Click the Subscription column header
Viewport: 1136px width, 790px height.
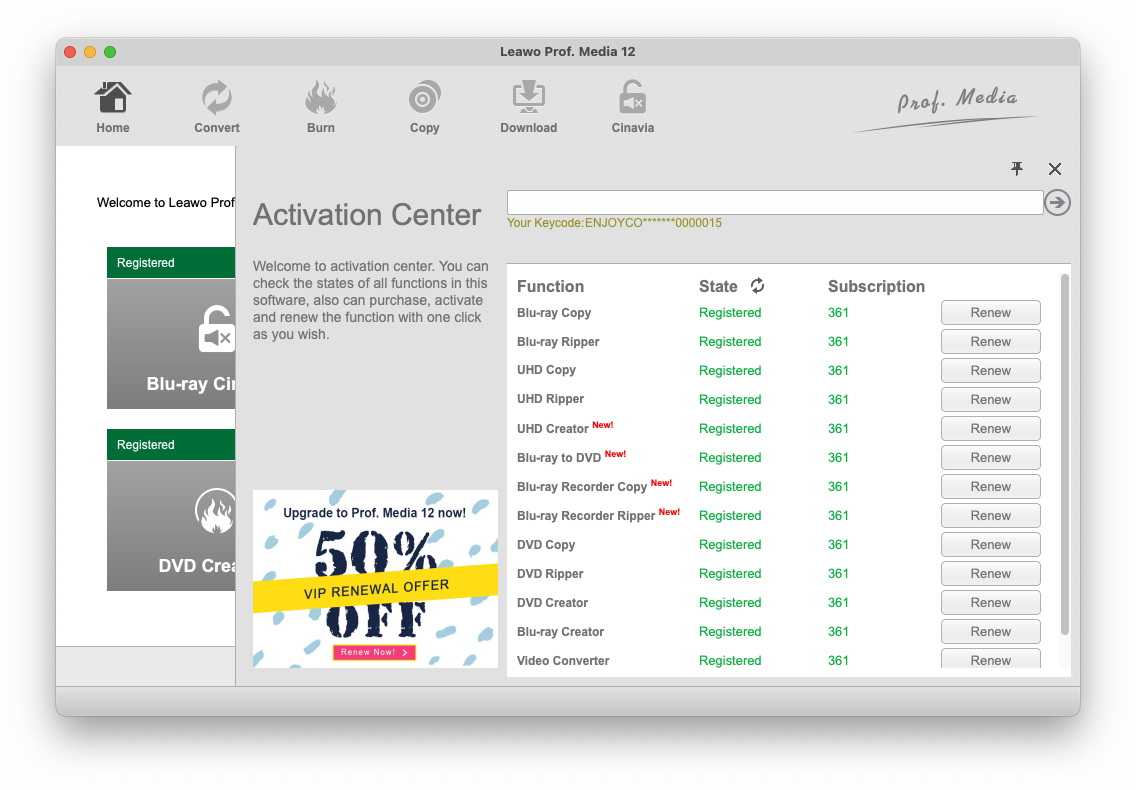click(x=876, y=286)
